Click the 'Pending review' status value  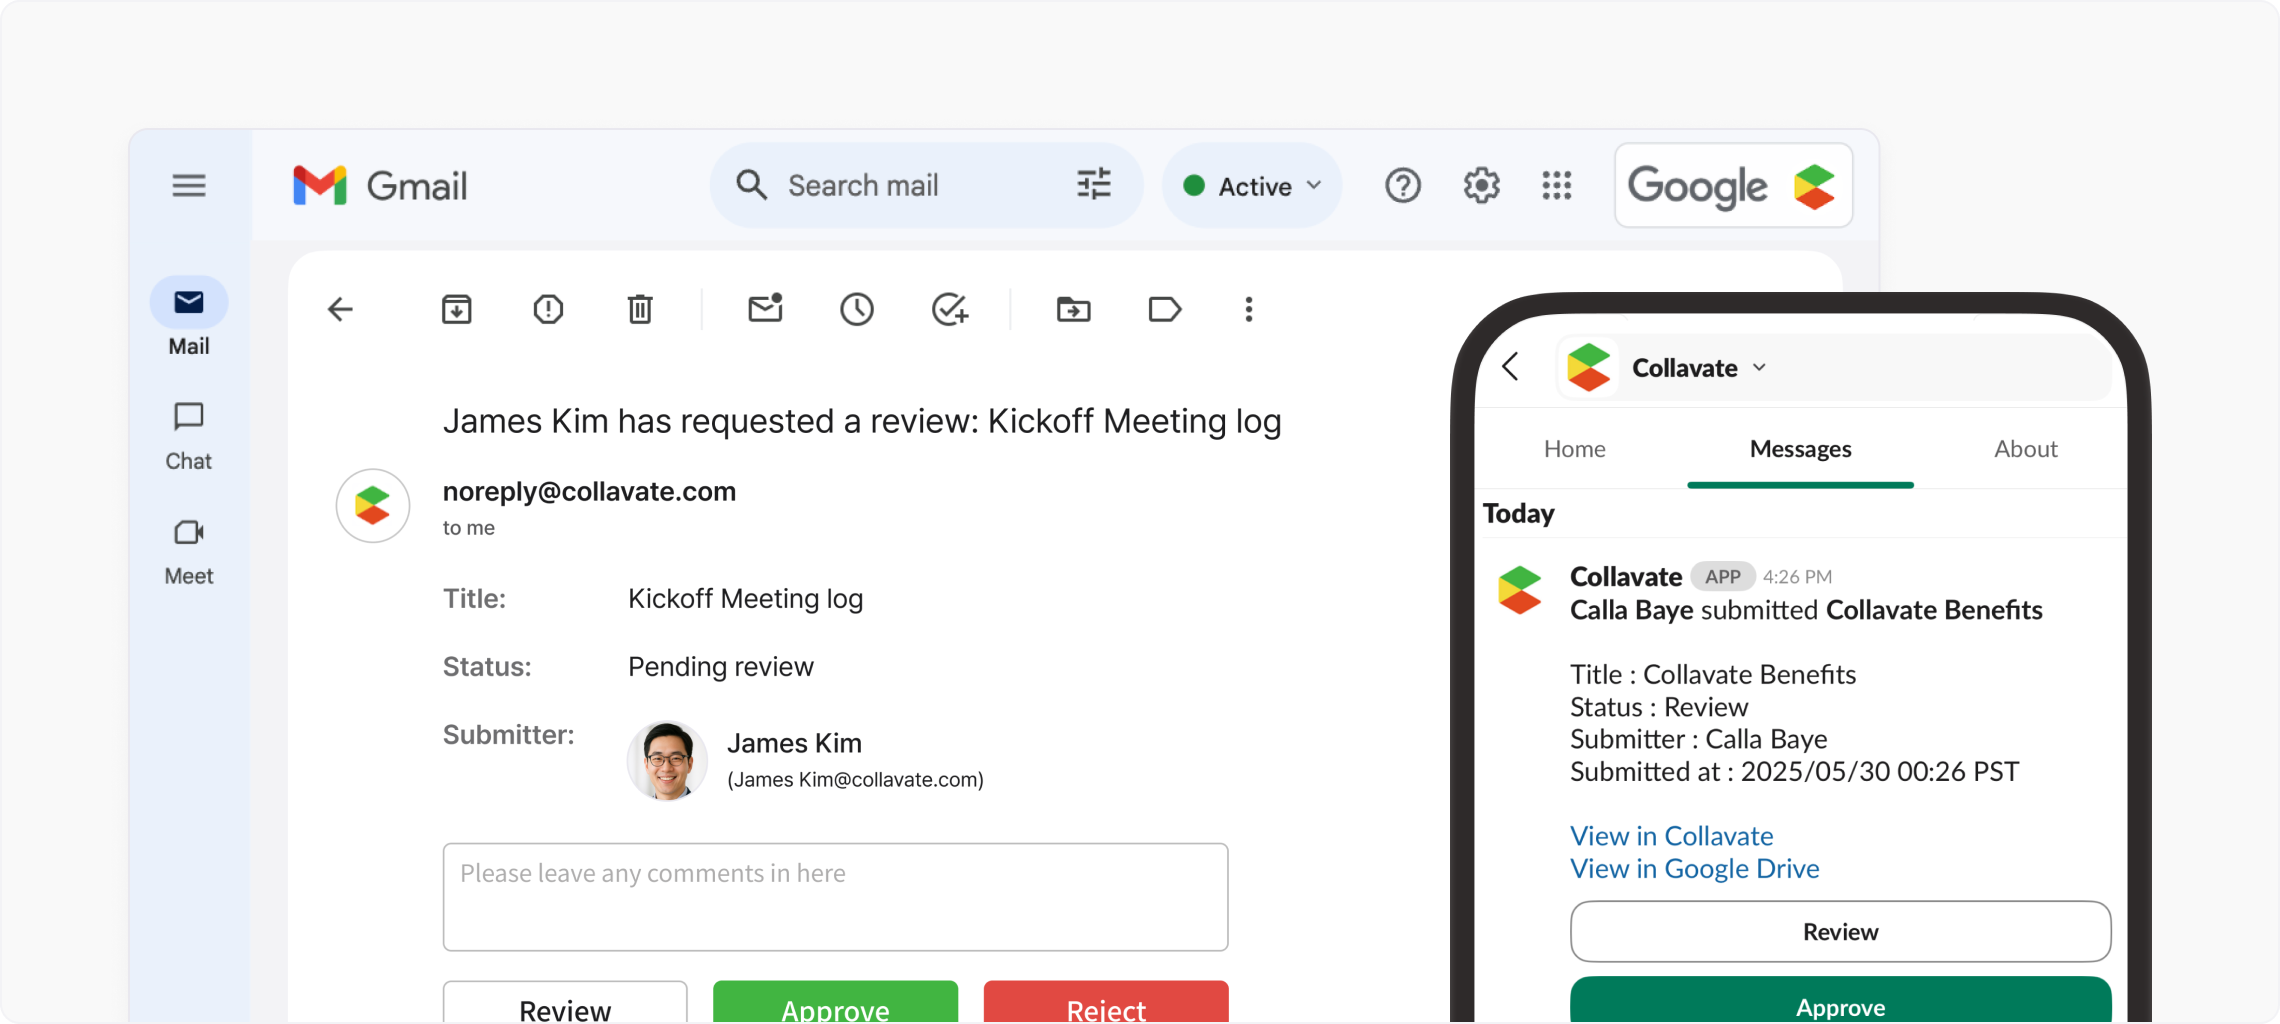tap(720, 667)
